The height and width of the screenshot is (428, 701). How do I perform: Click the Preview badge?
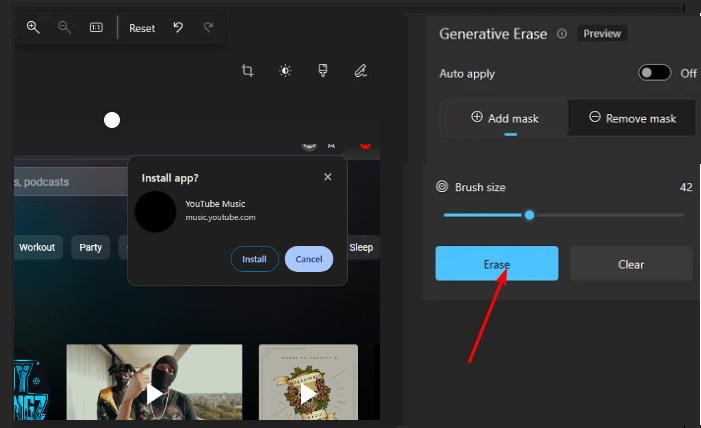[602, 34]
